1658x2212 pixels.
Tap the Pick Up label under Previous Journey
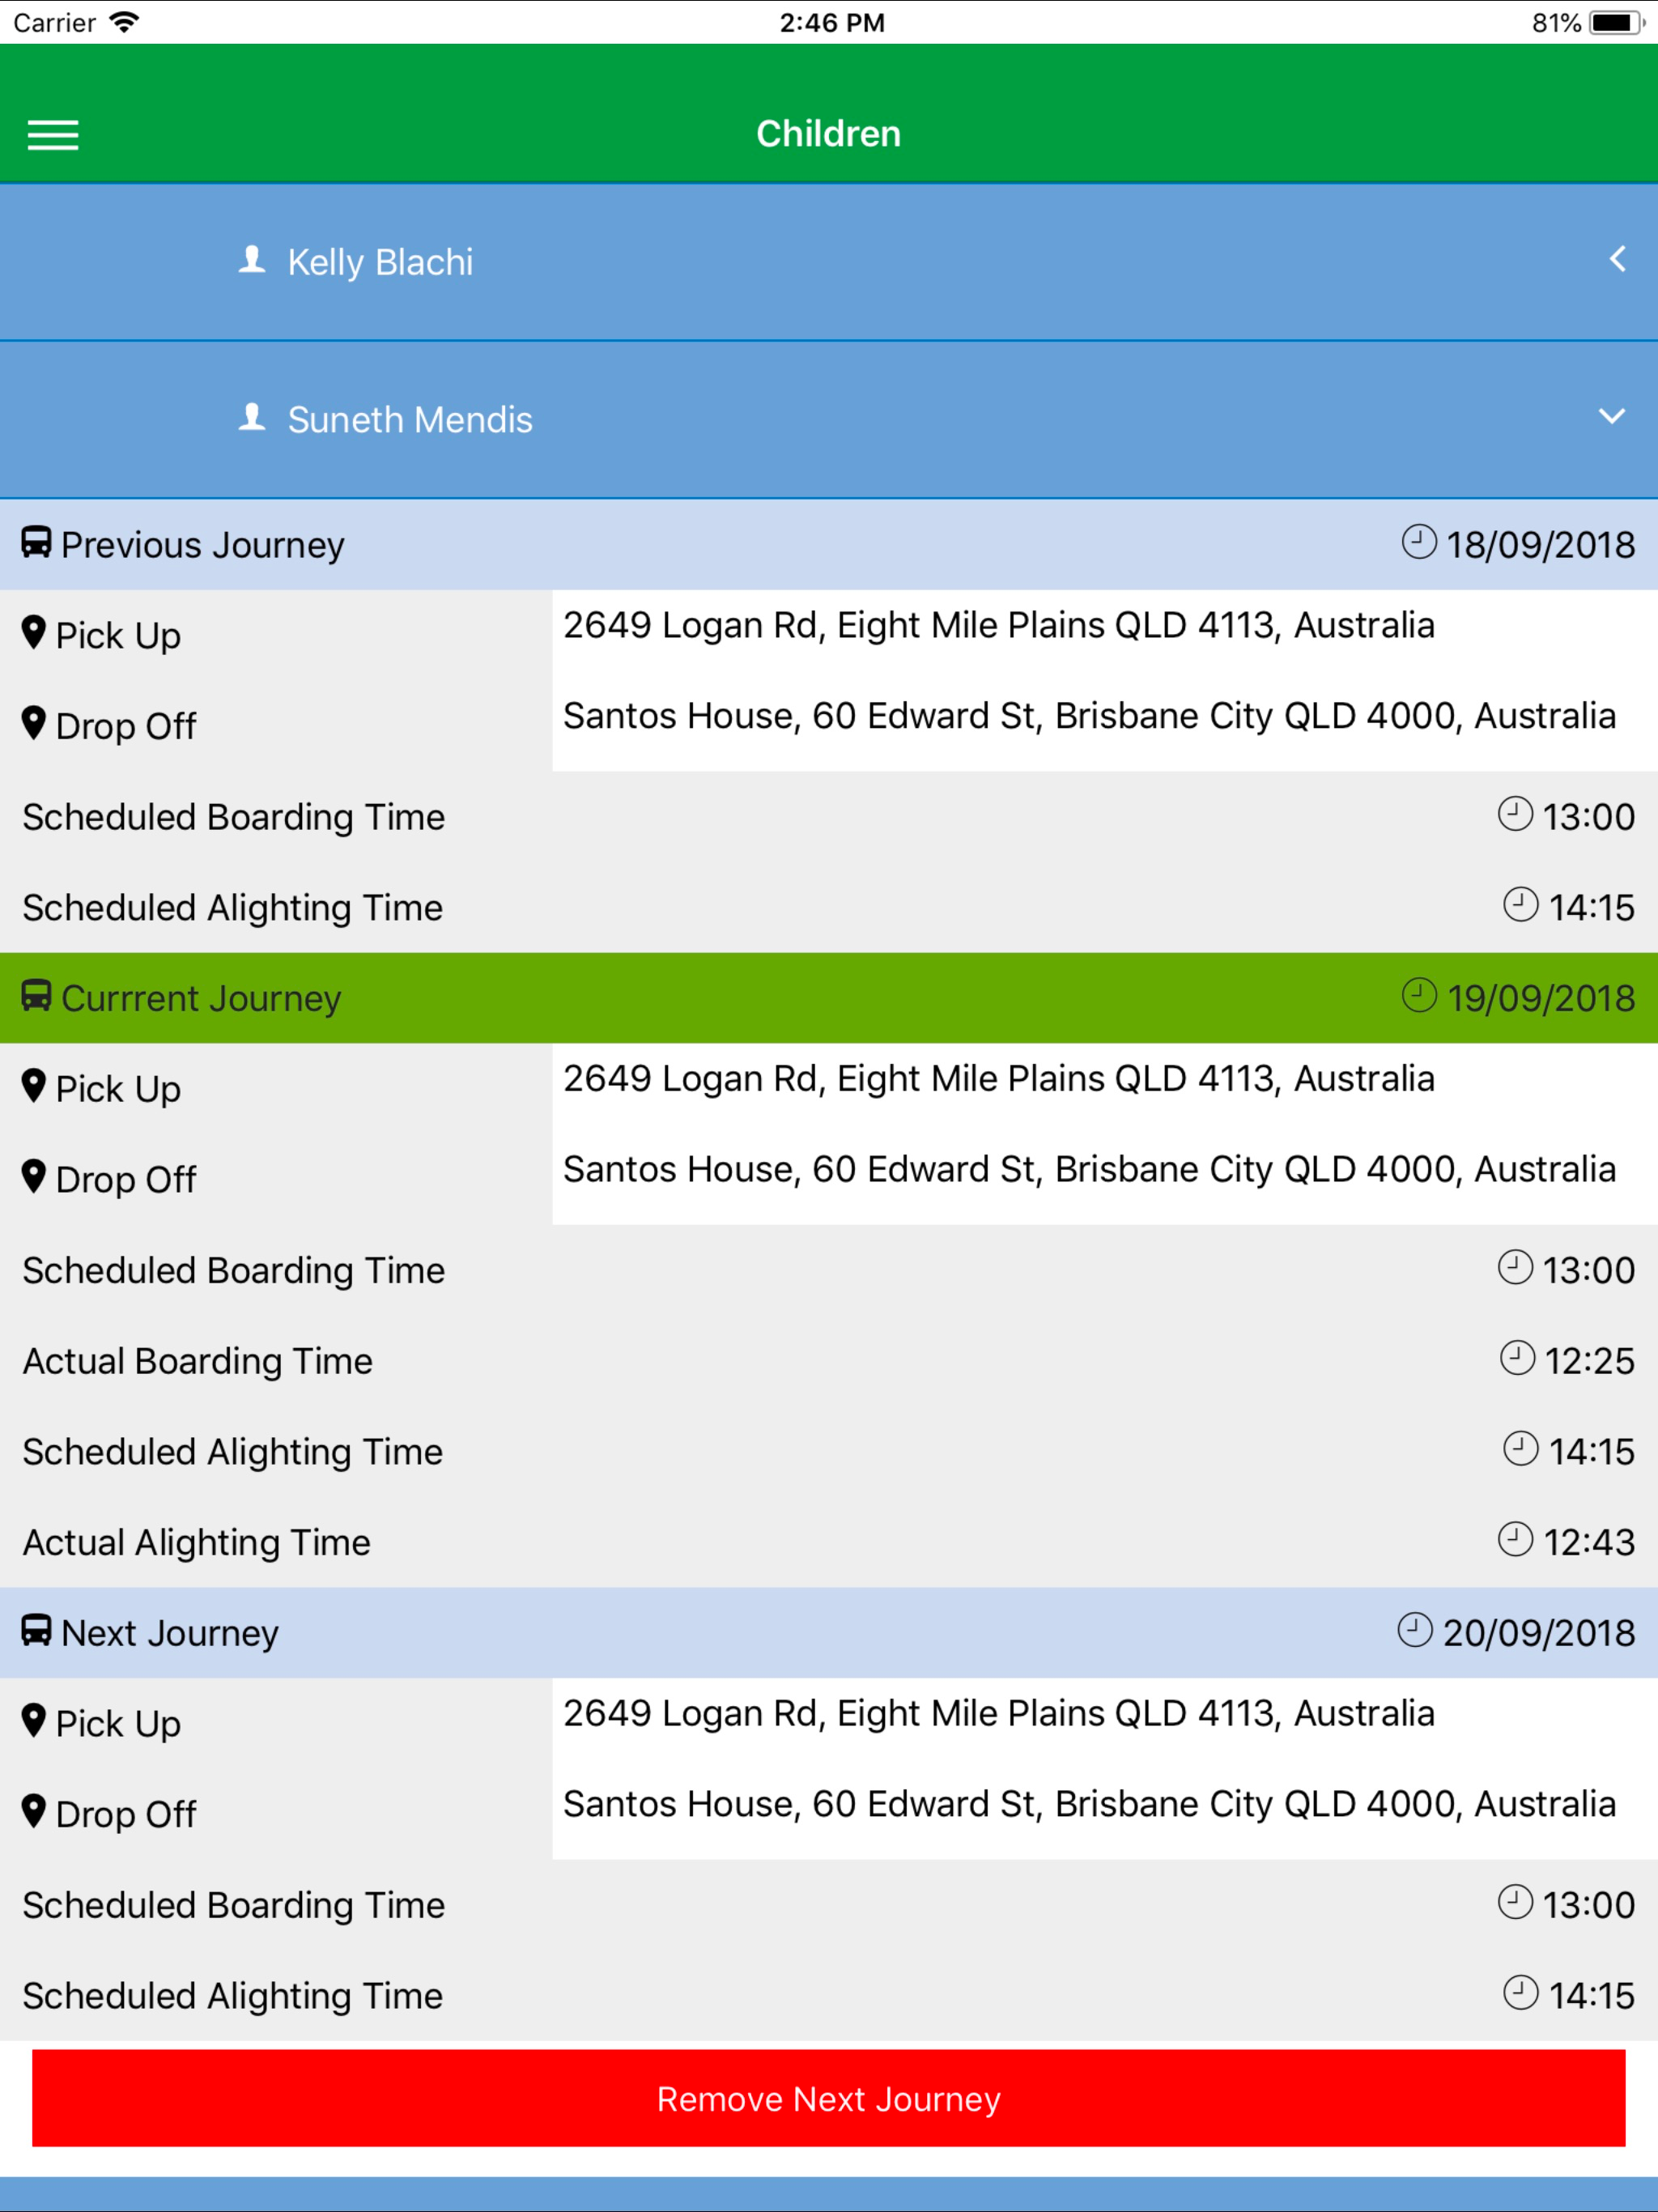tap(118, 637)
